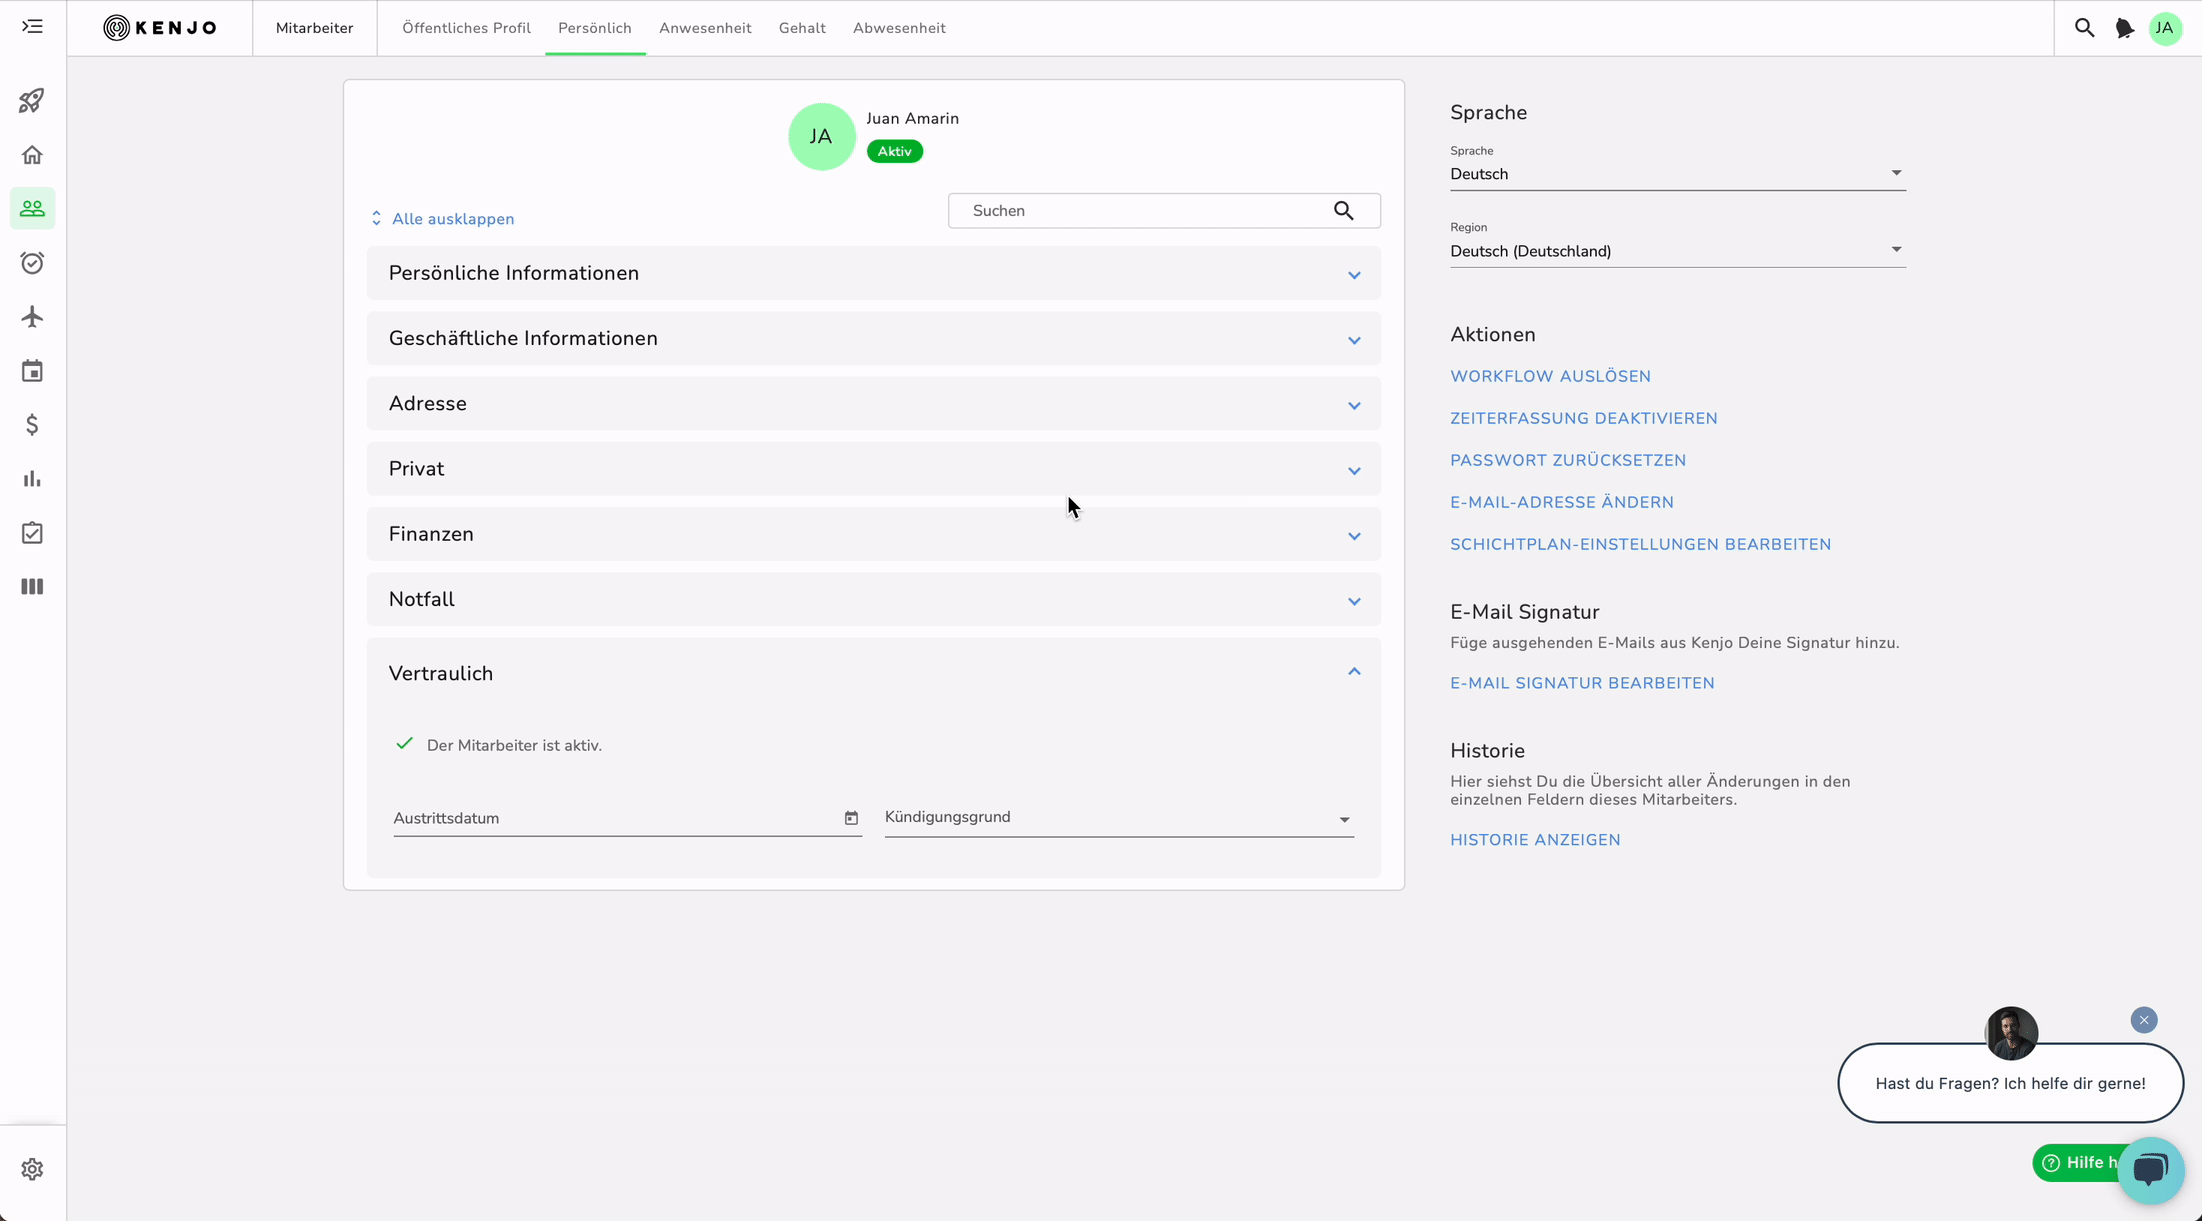Open the rocket onboarding icon in sidebar

tap(32, 101)
